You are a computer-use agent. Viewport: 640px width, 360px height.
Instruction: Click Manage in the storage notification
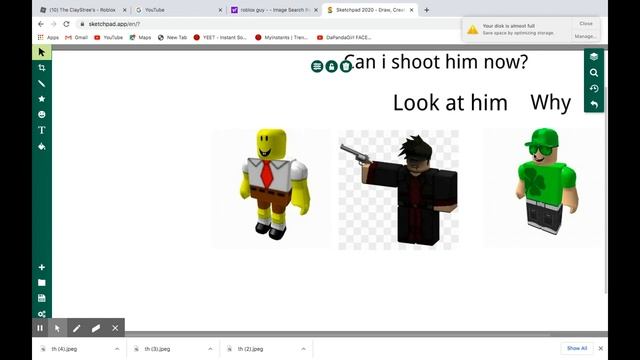[585, 36]
